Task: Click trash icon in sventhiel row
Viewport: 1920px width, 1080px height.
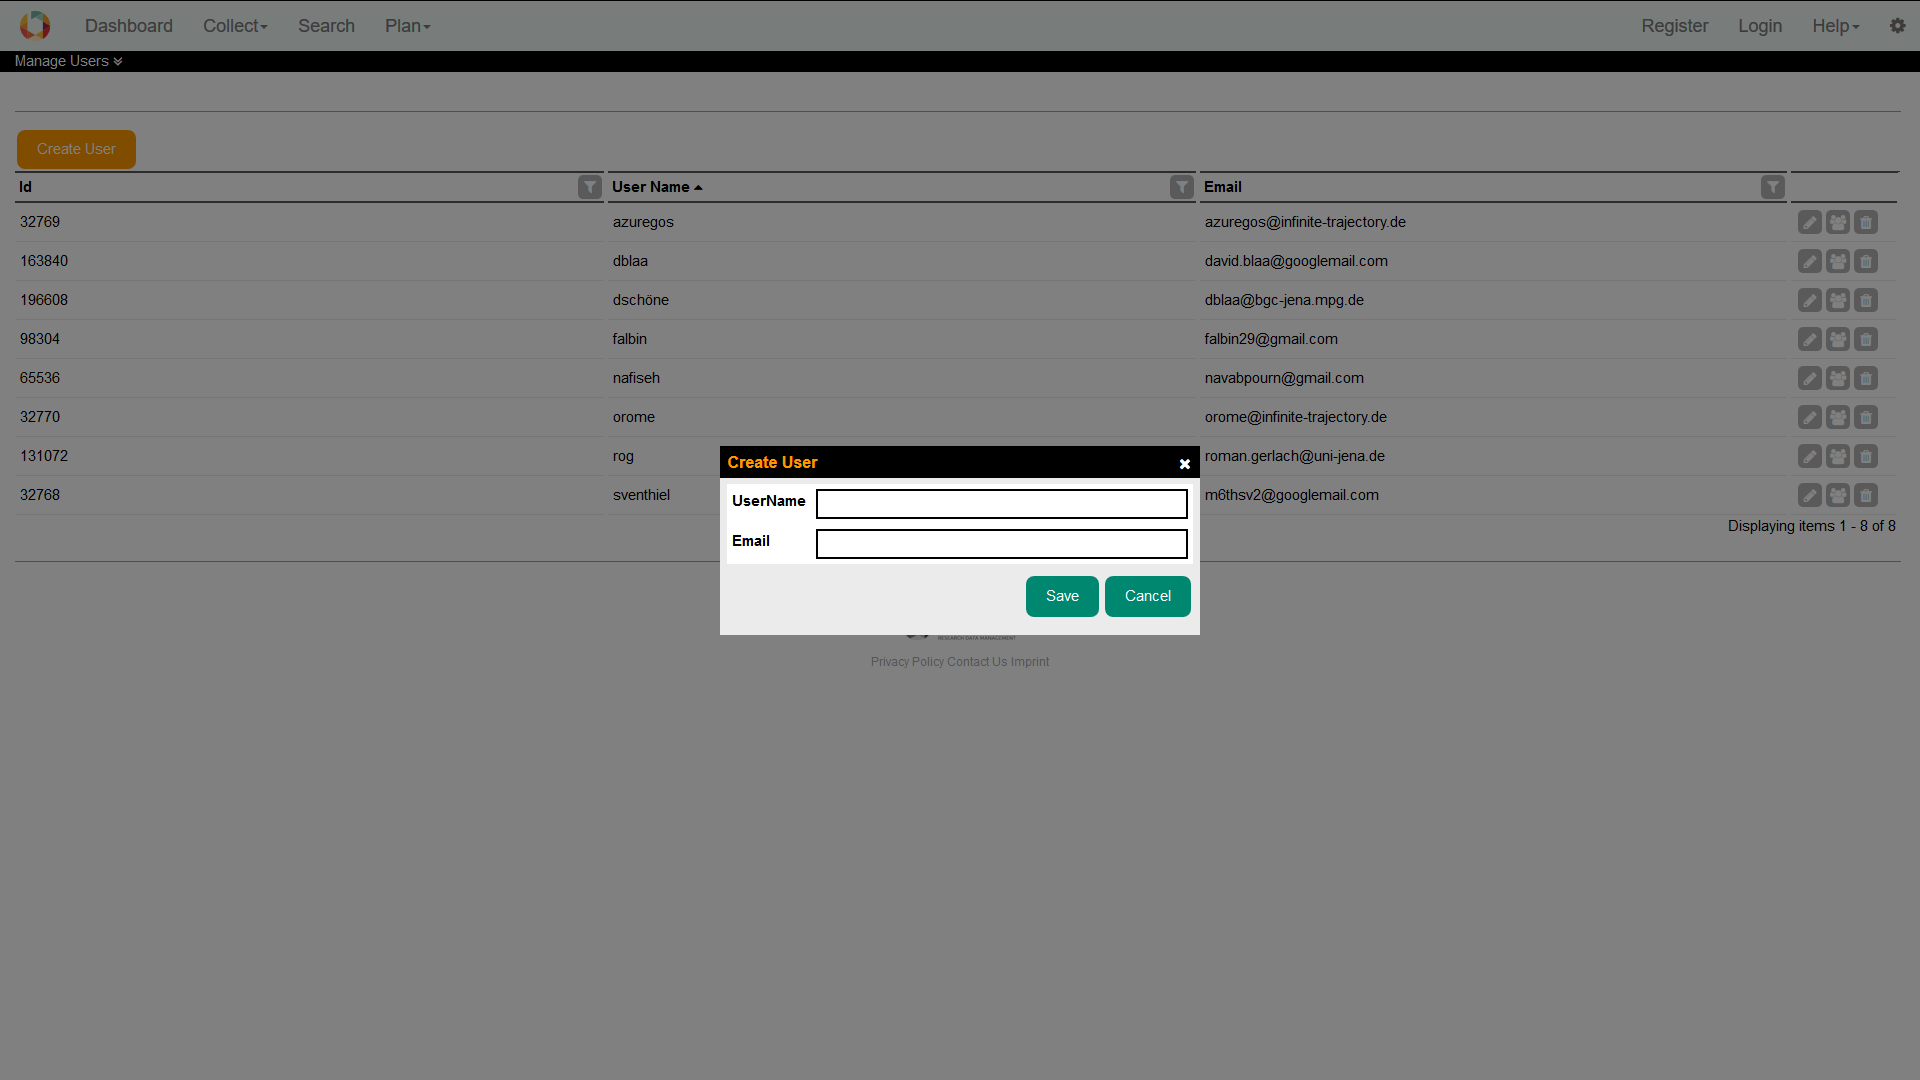Action: [x=1865, y=495]
